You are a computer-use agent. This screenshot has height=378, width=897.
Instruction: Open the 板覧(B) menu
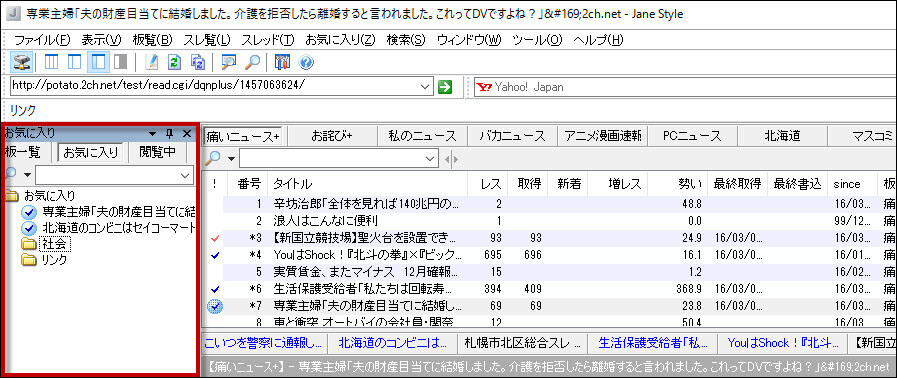pyautogui.click(x=152, y=39)
